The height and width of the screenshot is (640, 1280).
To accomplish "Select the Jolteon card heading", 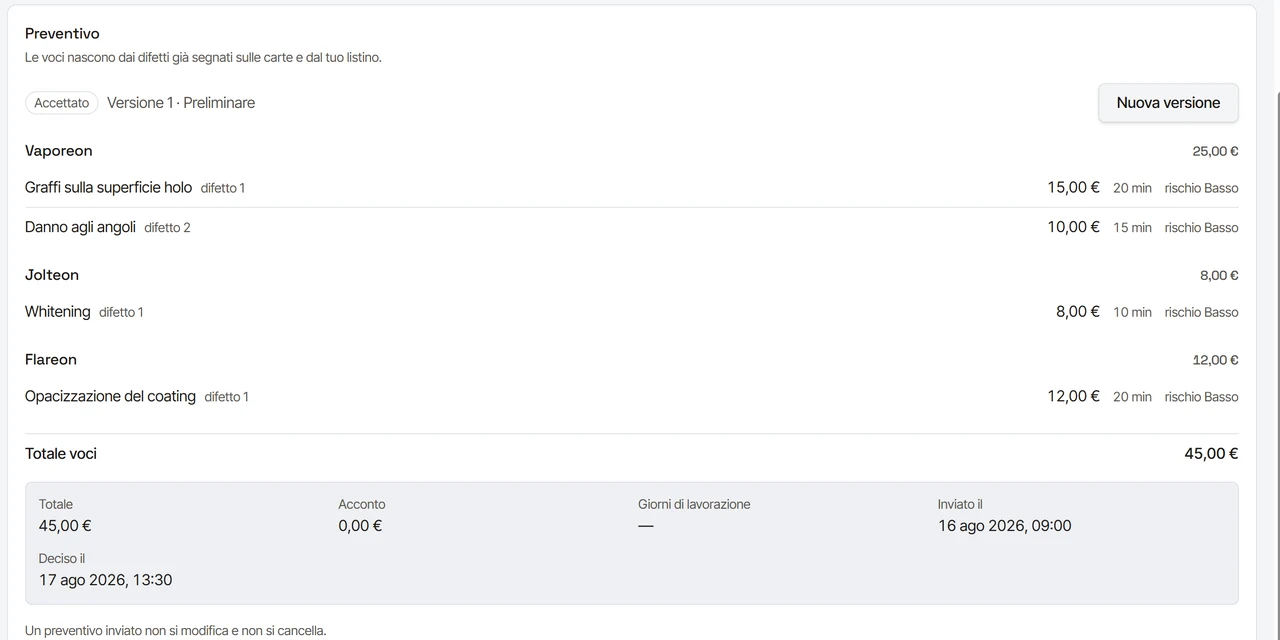I will point(52,275).
